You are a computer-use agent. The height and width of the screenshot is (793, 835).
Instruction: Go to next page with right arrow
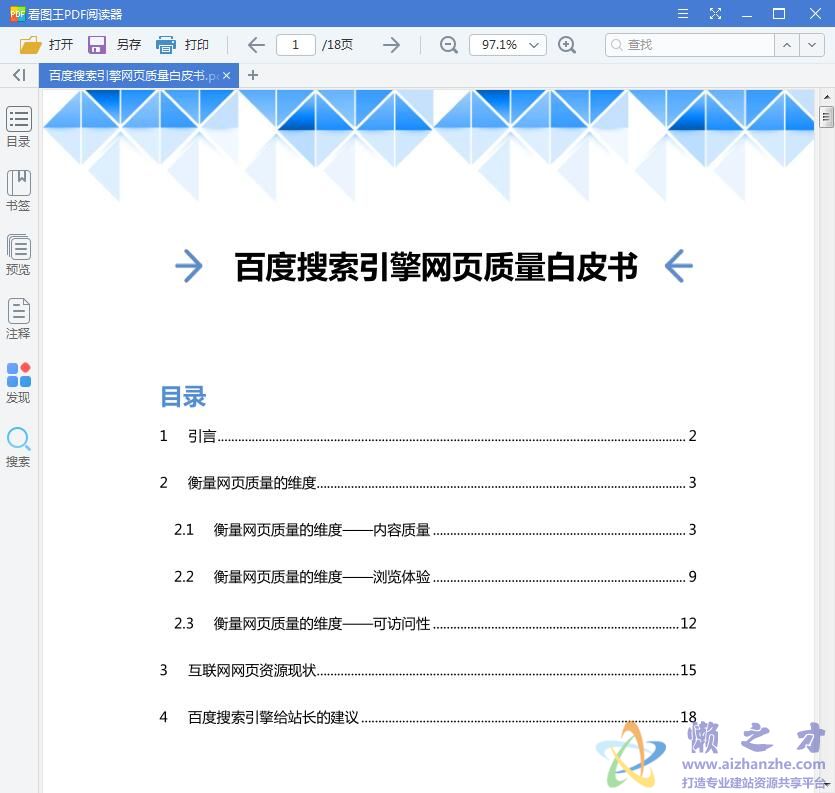point(391,44)
